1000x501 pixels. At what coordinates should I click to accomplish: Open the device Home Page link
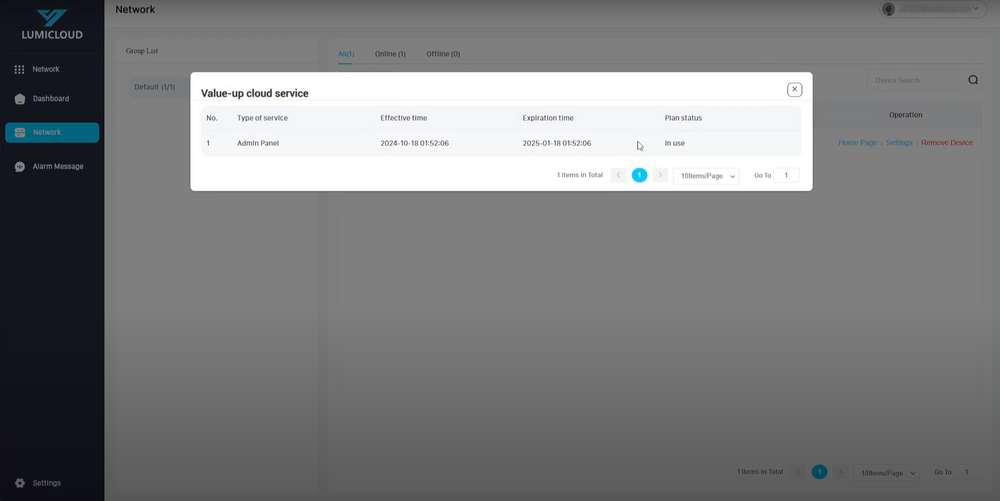[857, 143]
